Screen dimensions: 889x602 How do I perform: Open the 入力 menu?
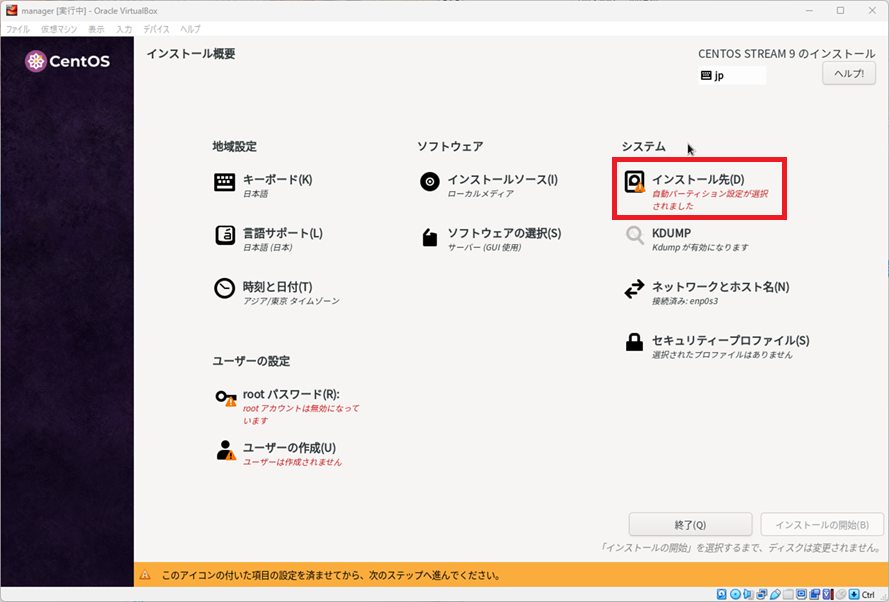point(124,29)
